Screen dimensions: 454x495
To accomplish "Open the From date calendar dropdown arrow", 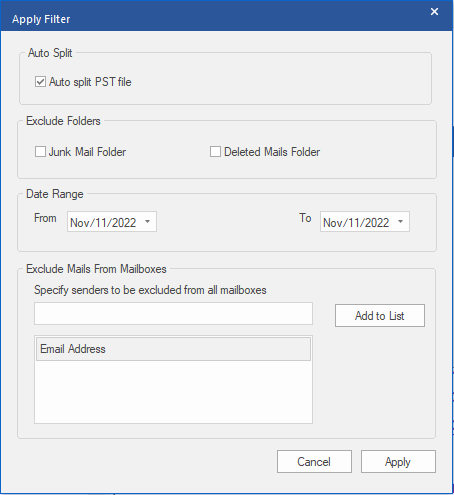I will coord(147,222).
